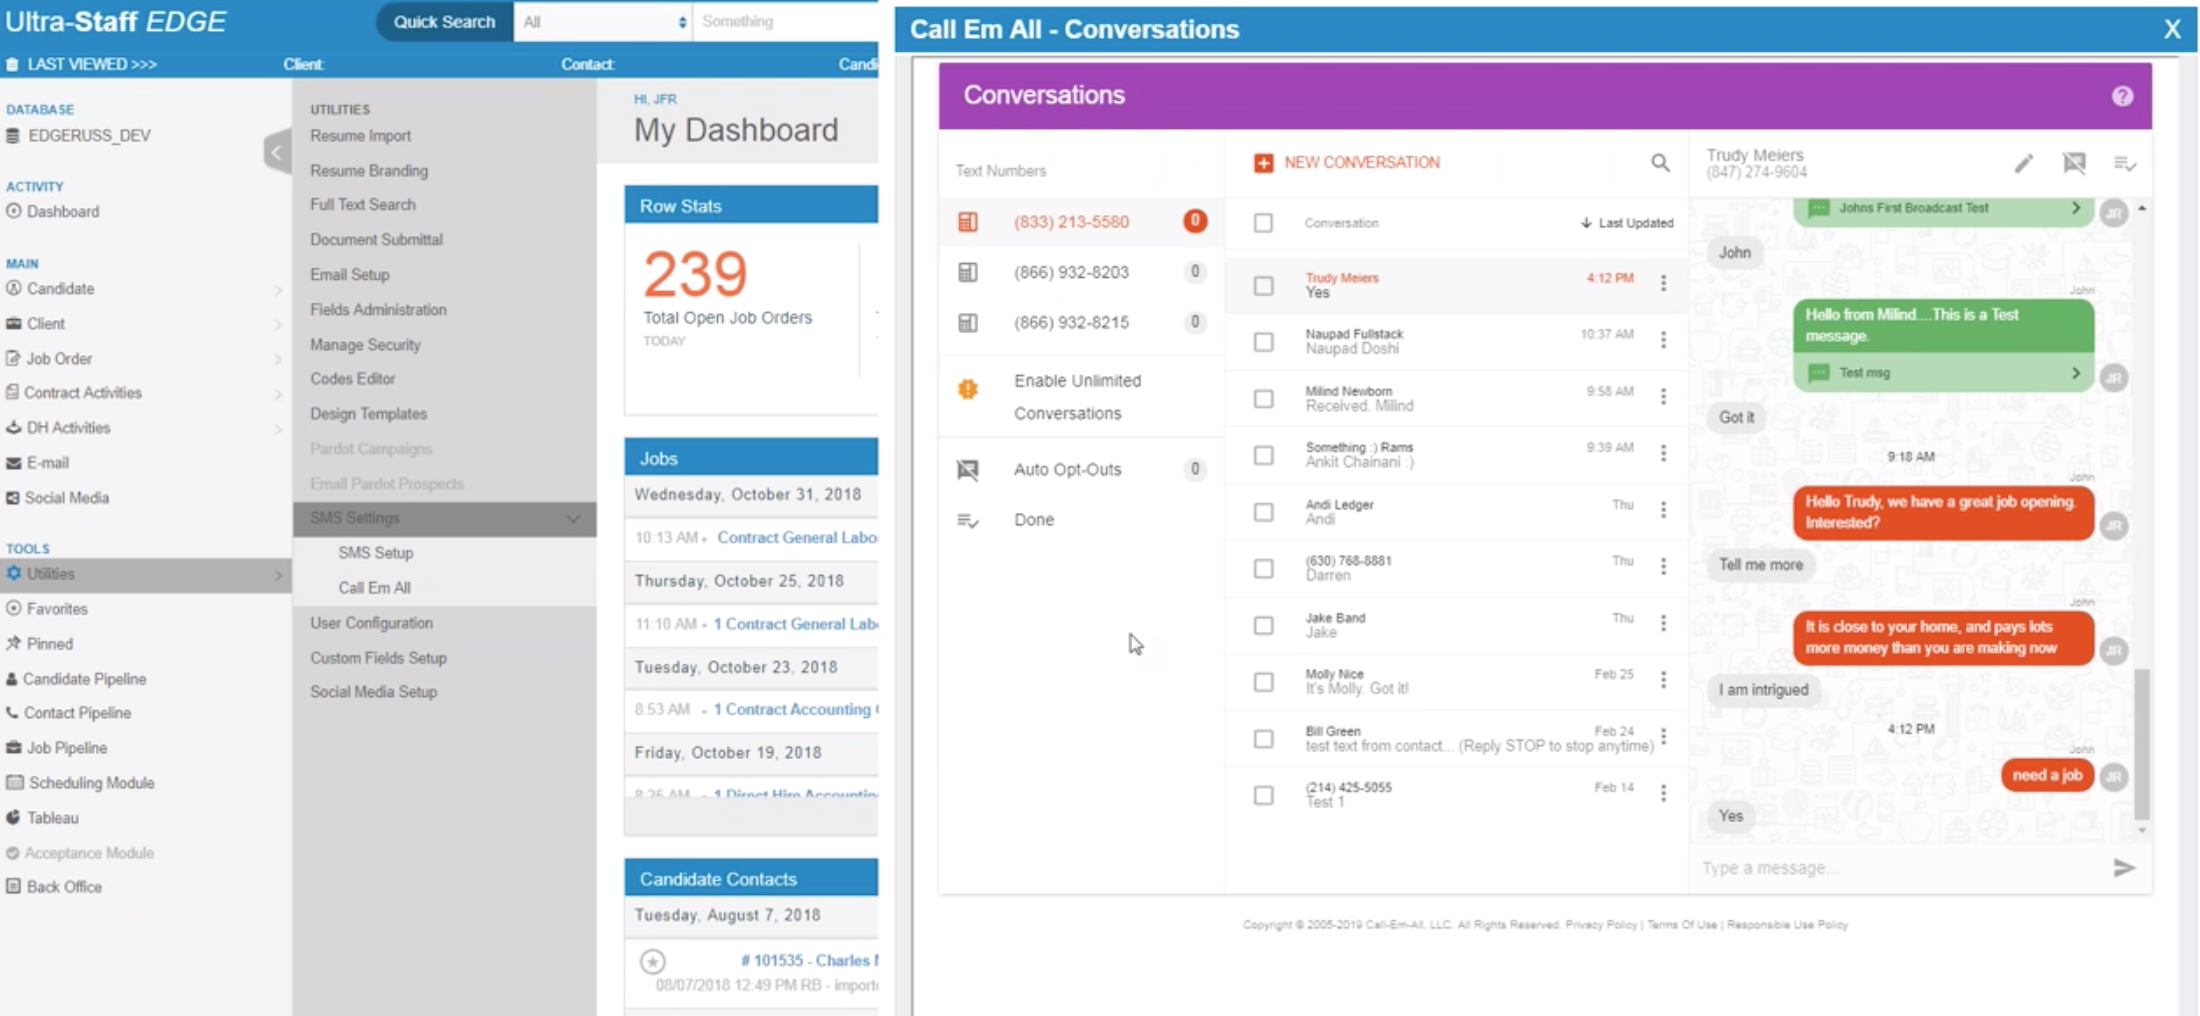Check the Trudy Meiers conversation checkbox

tap(1263, 285)
